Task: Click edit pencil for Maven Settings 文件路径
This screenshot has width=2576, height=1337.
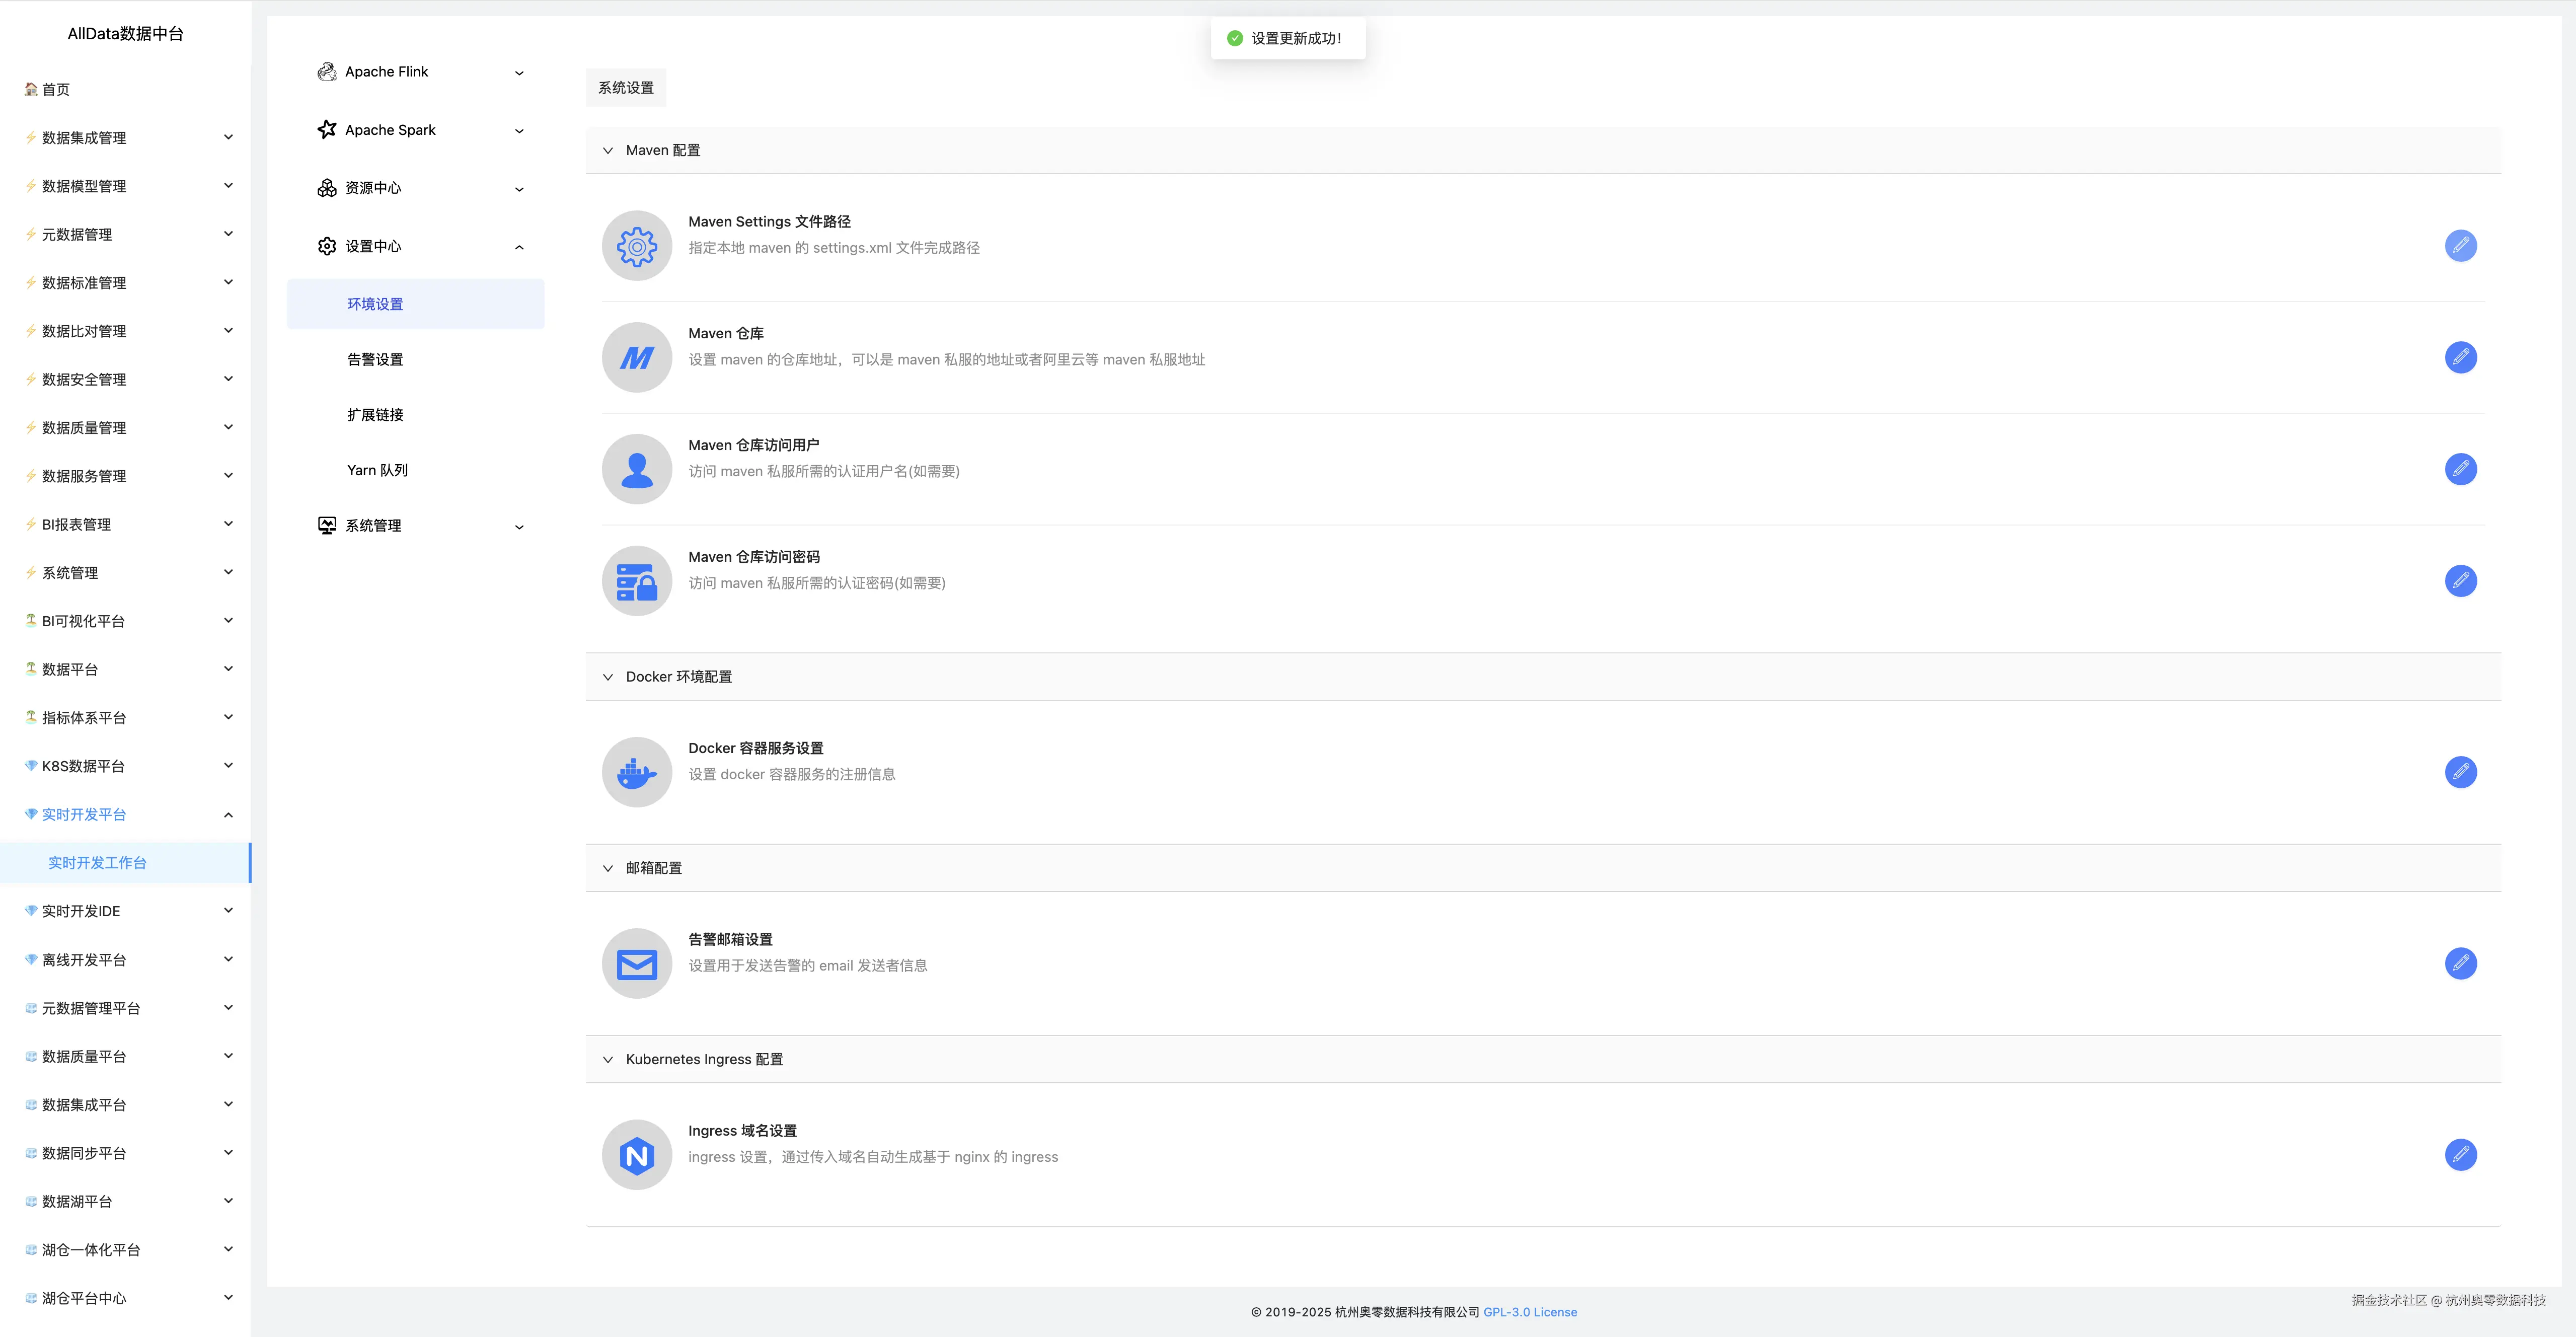Action: (2460, 245)
